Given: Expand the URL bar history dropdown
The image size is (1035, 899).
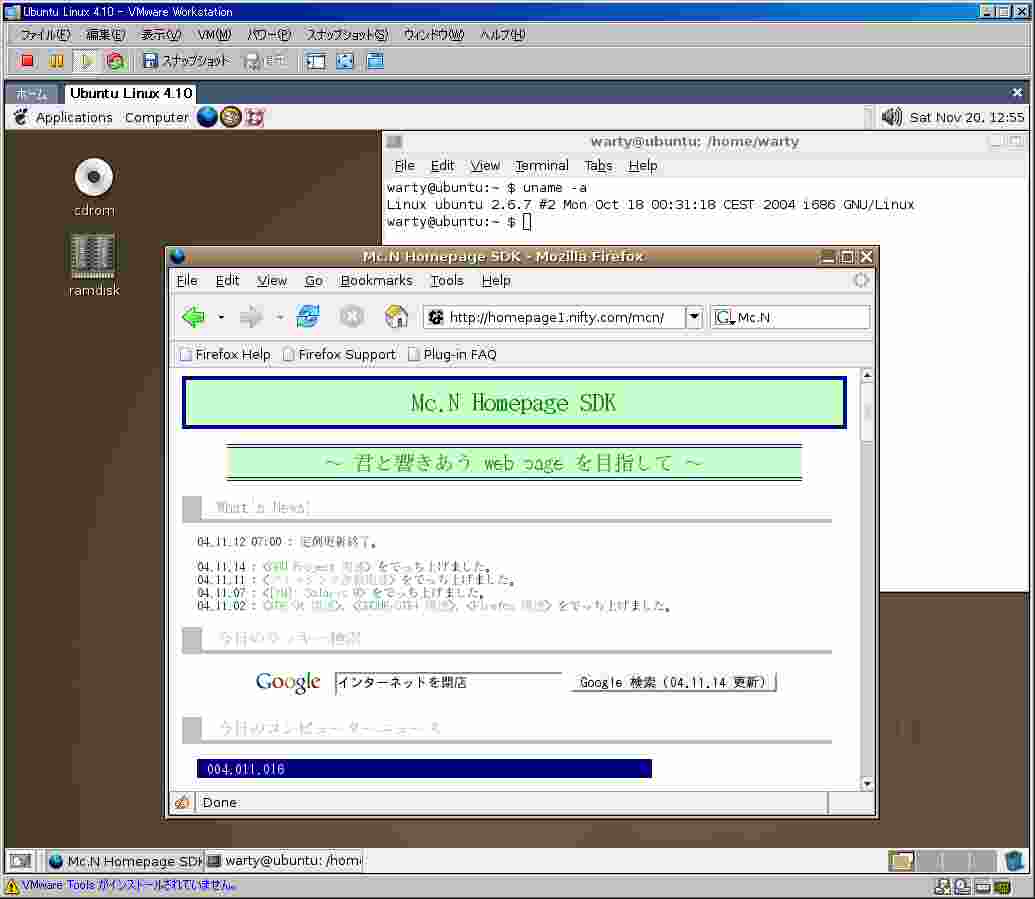Looking at the screenshot, I should click(x=694, y=318).
